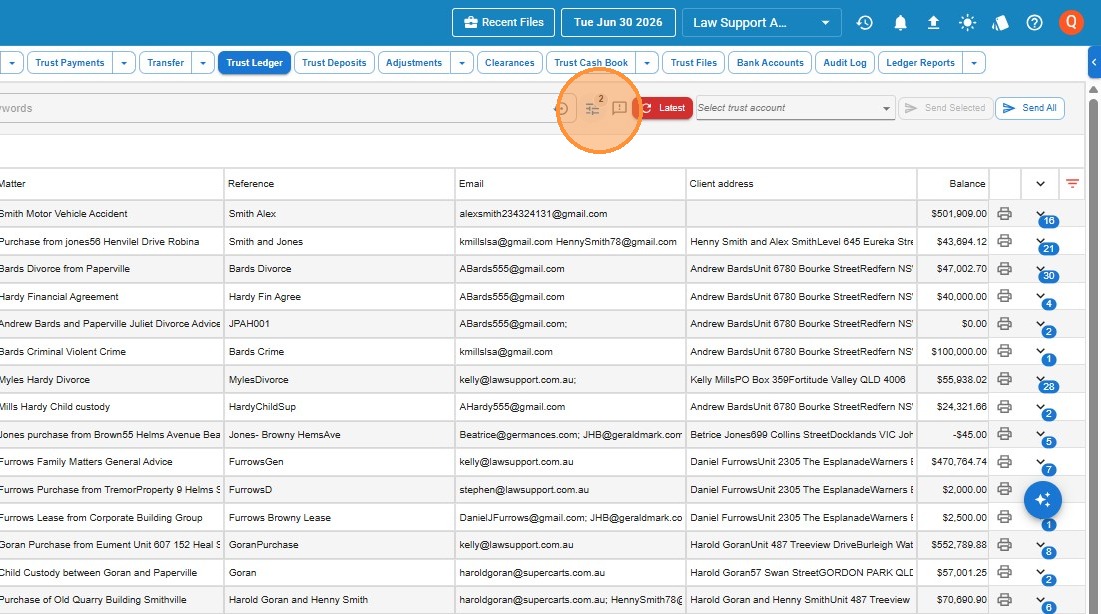The image size is (1101, 614).
Task: Click printer icon in Jones- Browny HemsAve row
Action: coord(1005,433)
